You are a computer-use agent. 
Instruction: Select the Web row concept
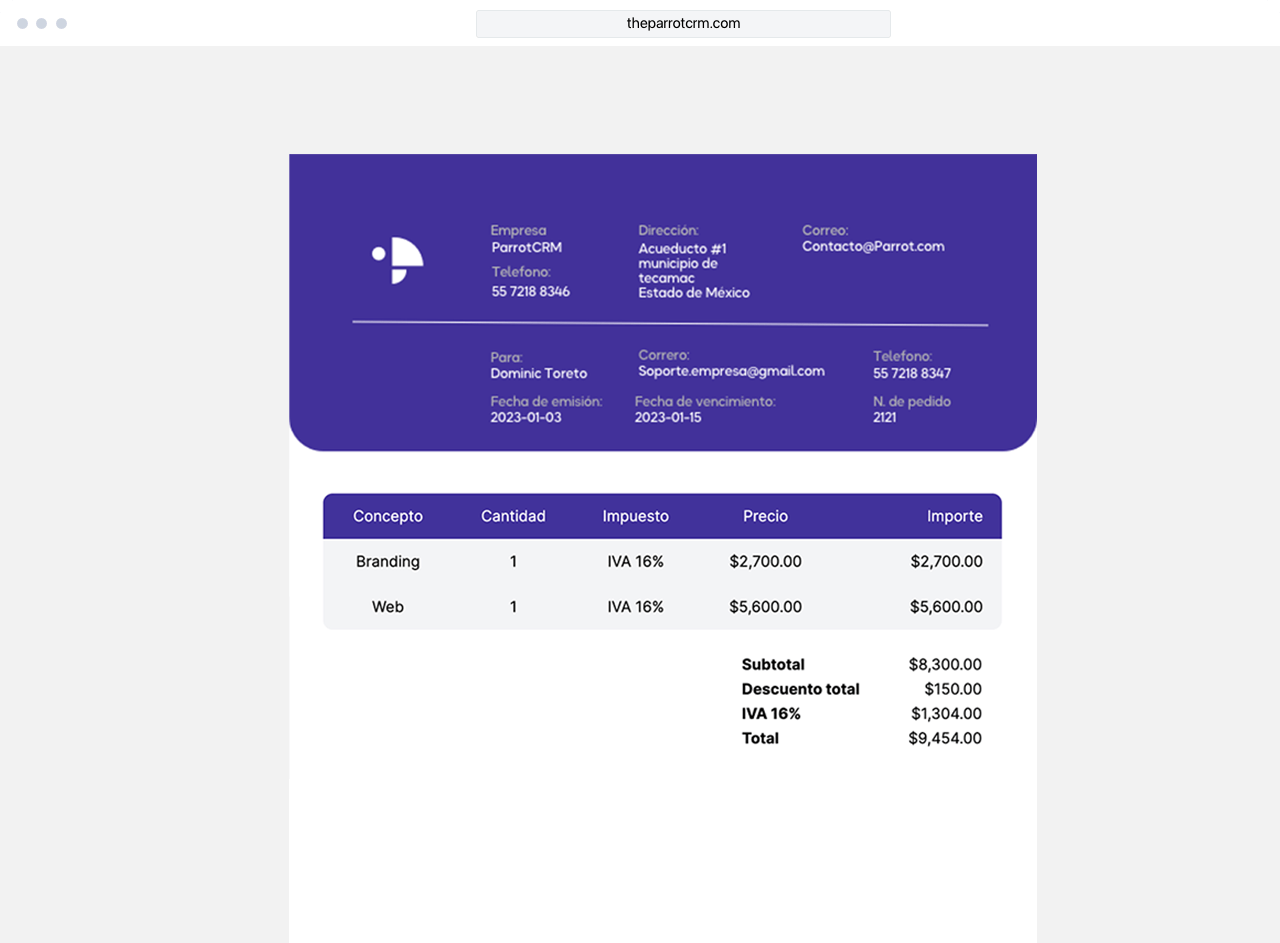coord(388,607)
